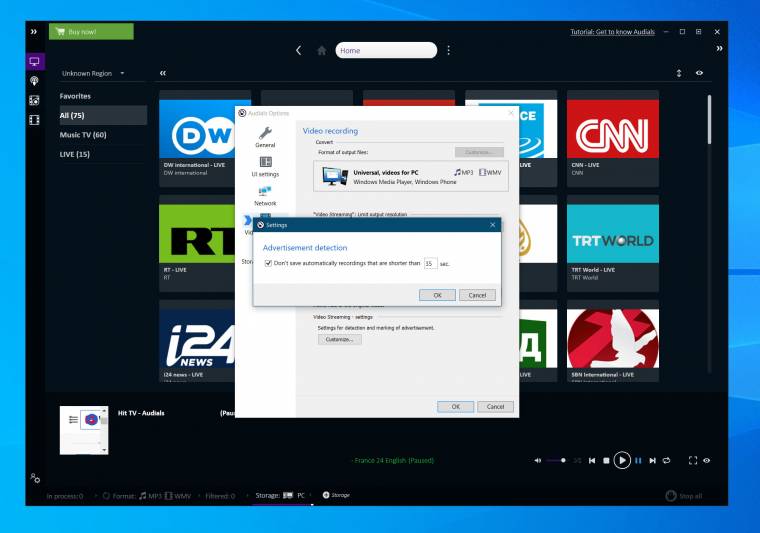Select UI settings in Audials Options
The height and width of the screenshot is (533, 760).
point(265,166)
